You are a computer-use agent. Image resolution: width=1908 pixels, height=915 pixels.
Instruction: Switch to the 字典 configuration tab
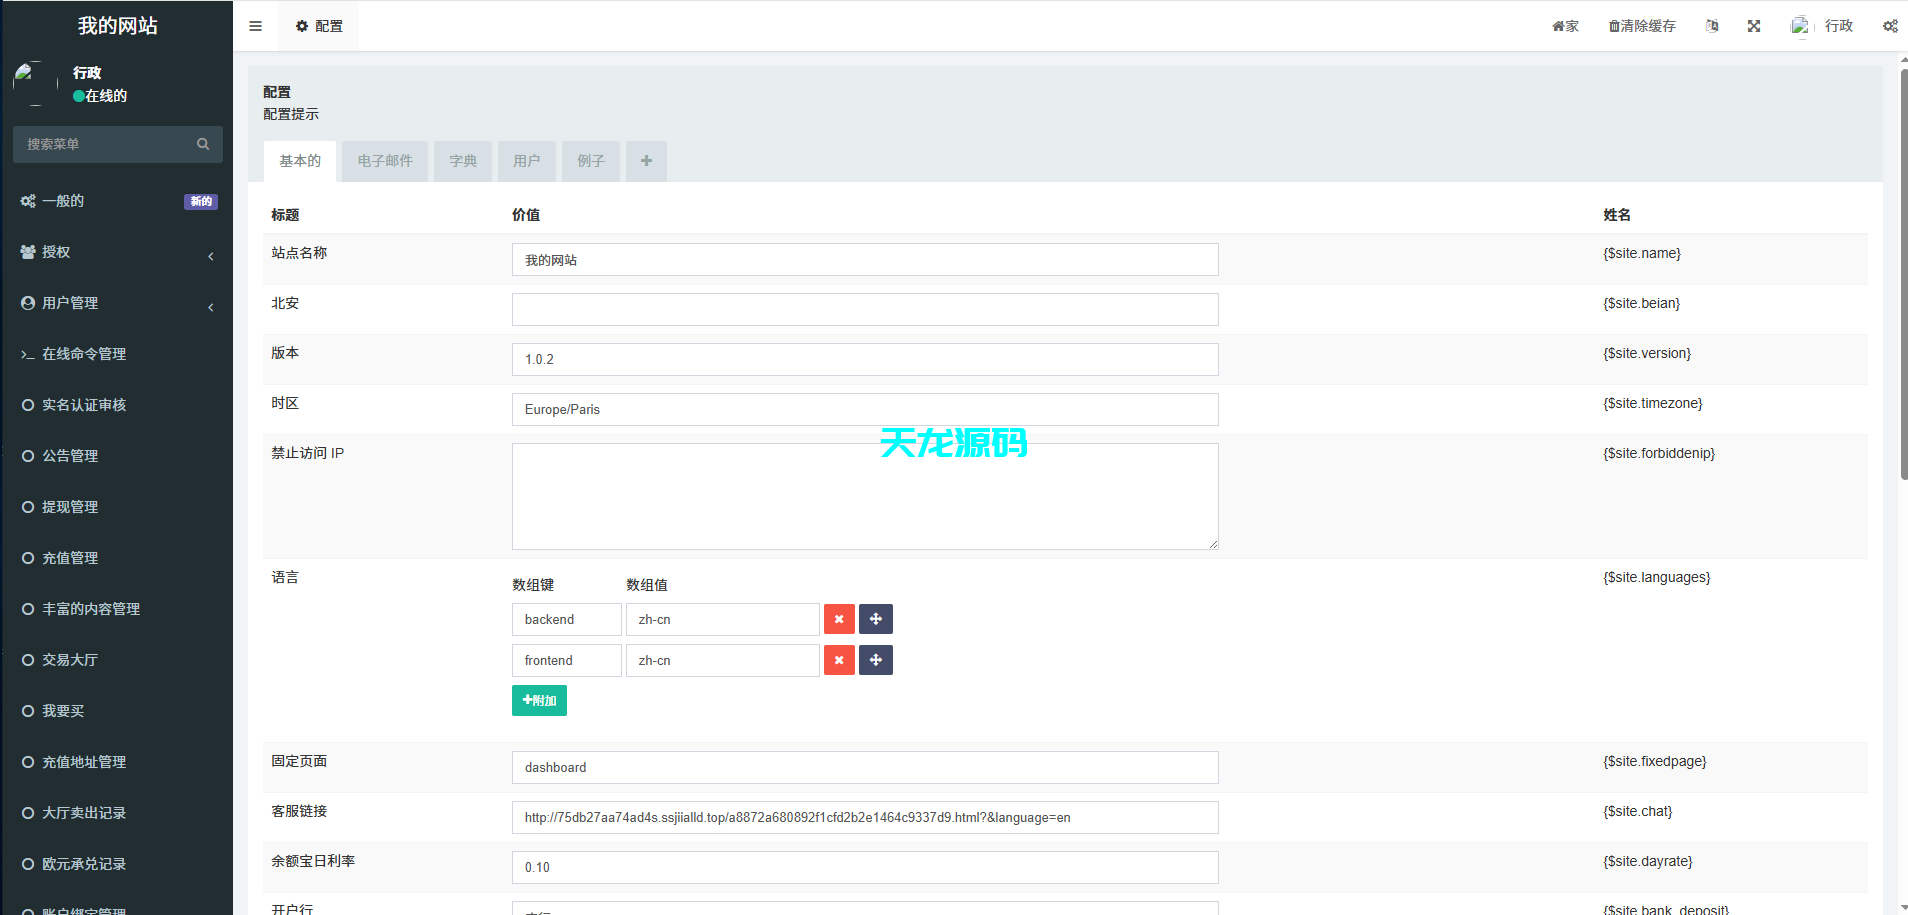tap(462, 161)
